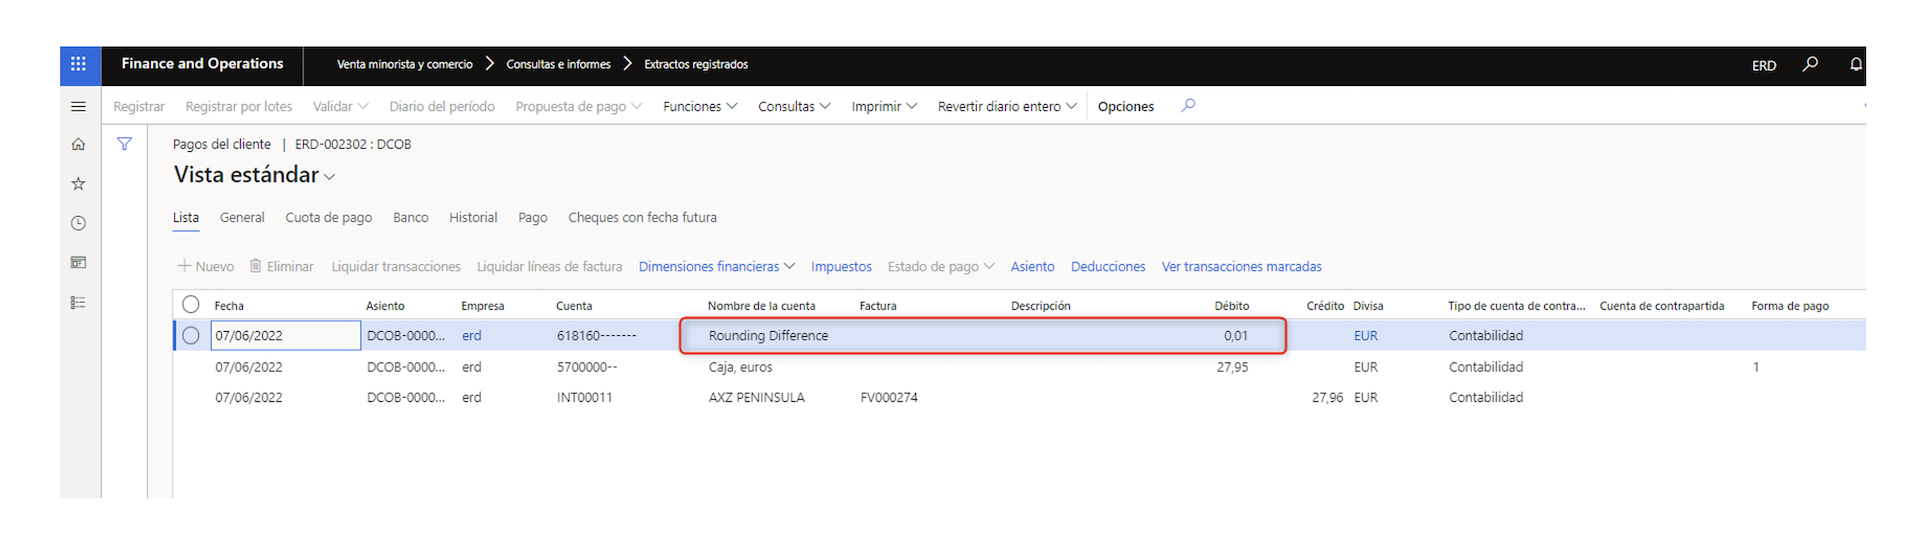This screenshot has width=1920, height=543.
Task: Open the Opciones menu
Action: (x=1125, y=106)
